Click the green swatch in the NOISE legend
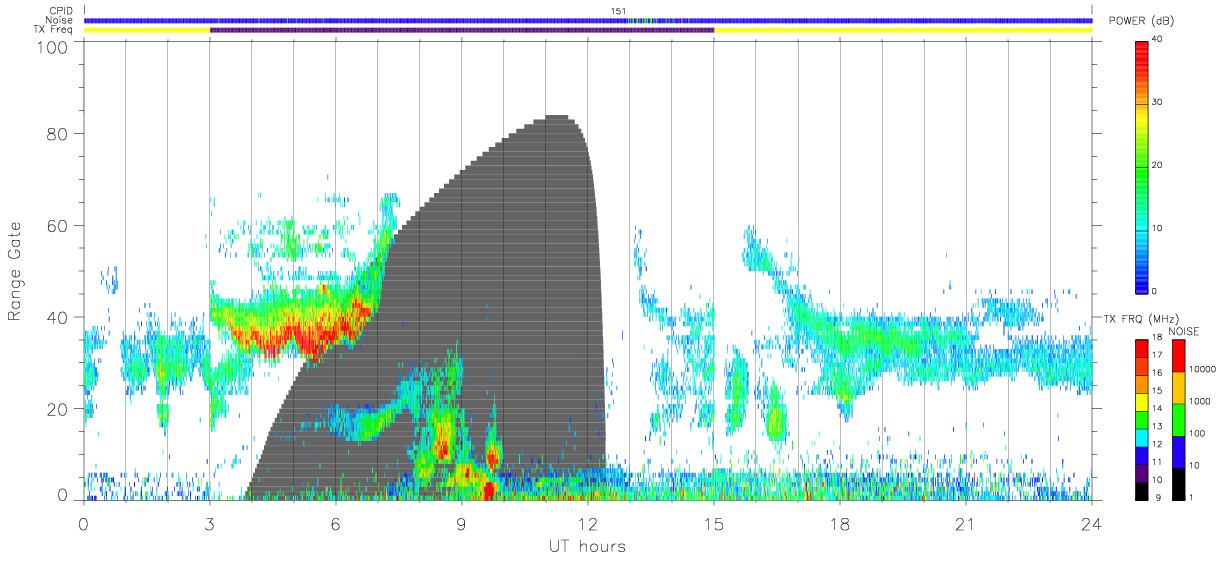The height and width of the screenshot is (567, 1228). pyautogui.click(x=1178, y=419)
